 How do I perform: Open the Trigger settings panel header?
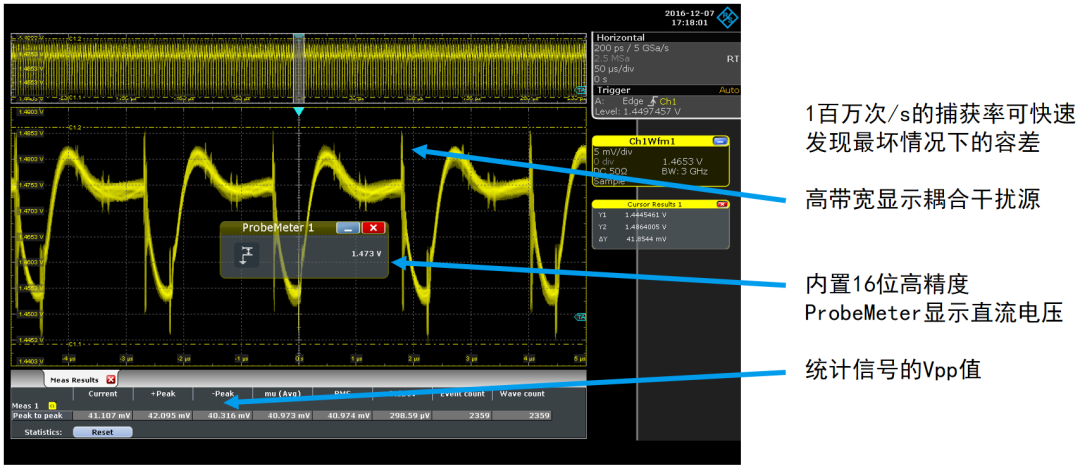667,90
